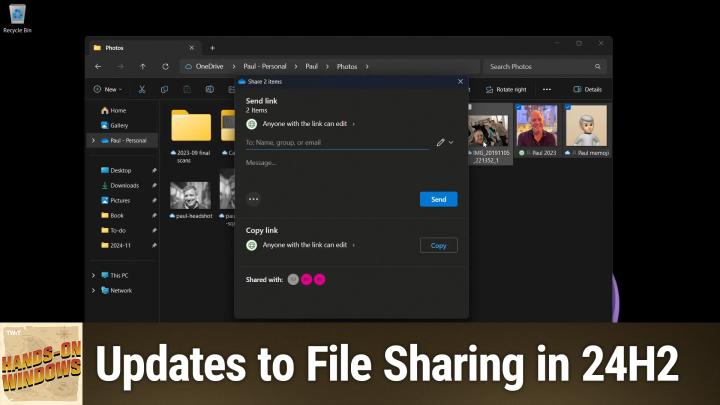Tick the checkbox on IMG_20191105 photo
This screenshot has height=405, width=720.
470,107
